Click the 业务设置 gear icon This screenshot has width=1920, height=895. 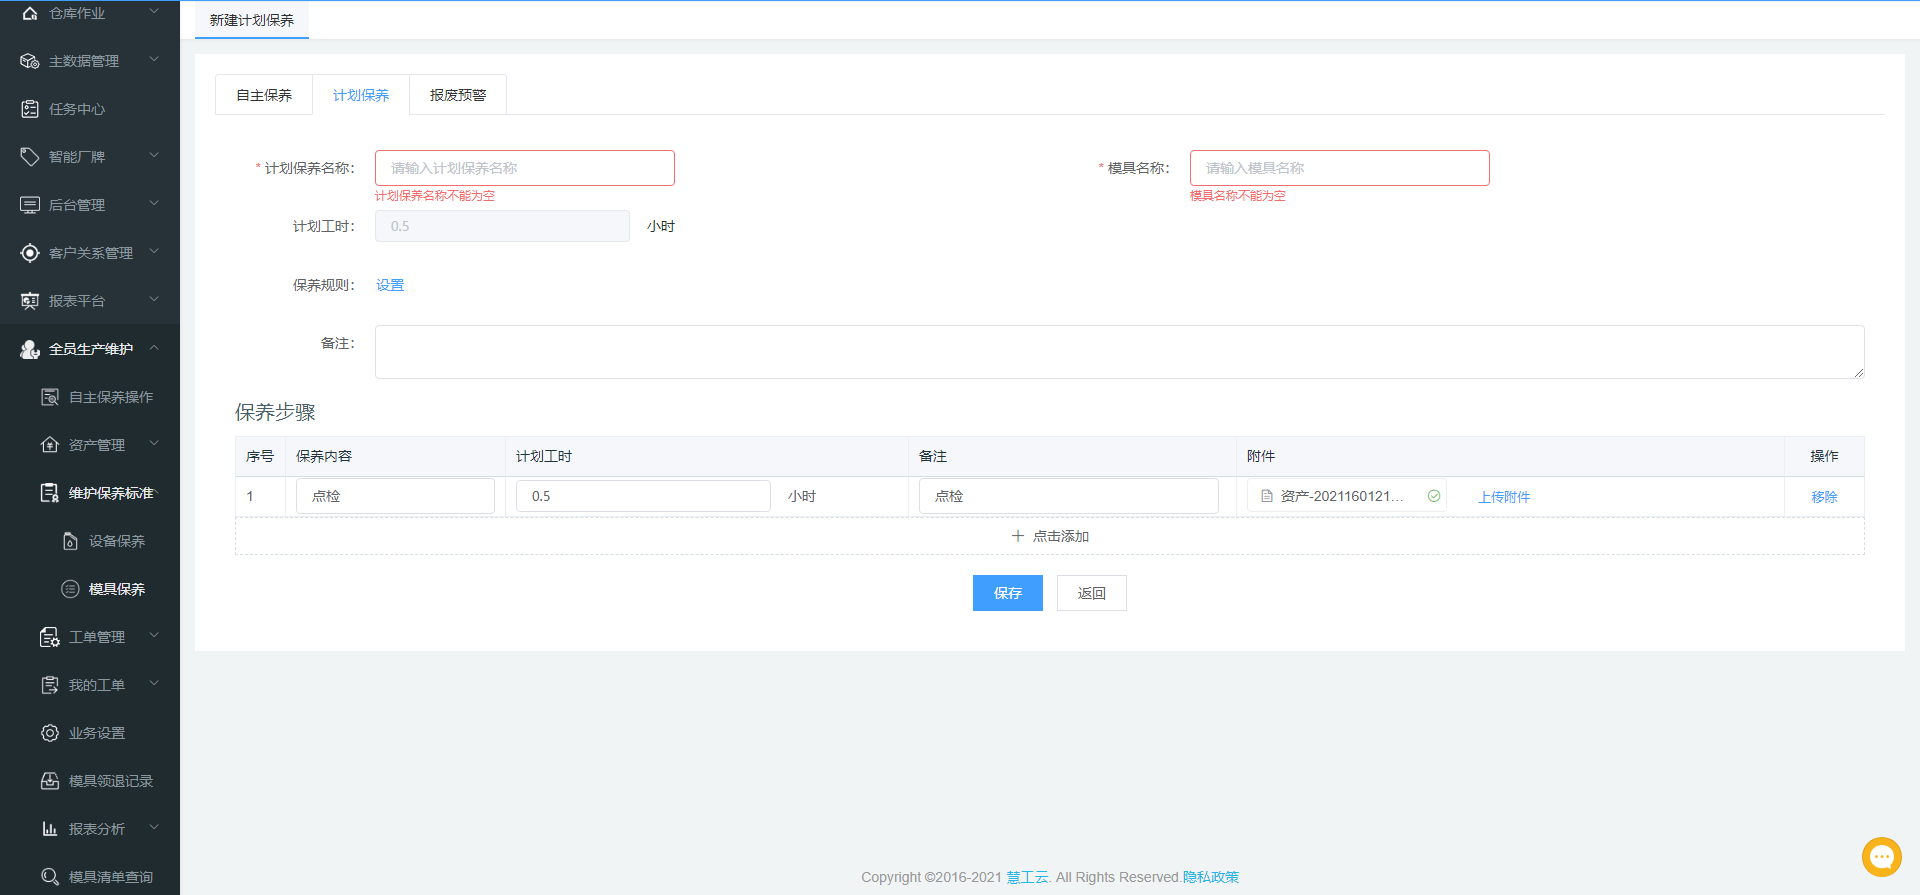(50, 733)
